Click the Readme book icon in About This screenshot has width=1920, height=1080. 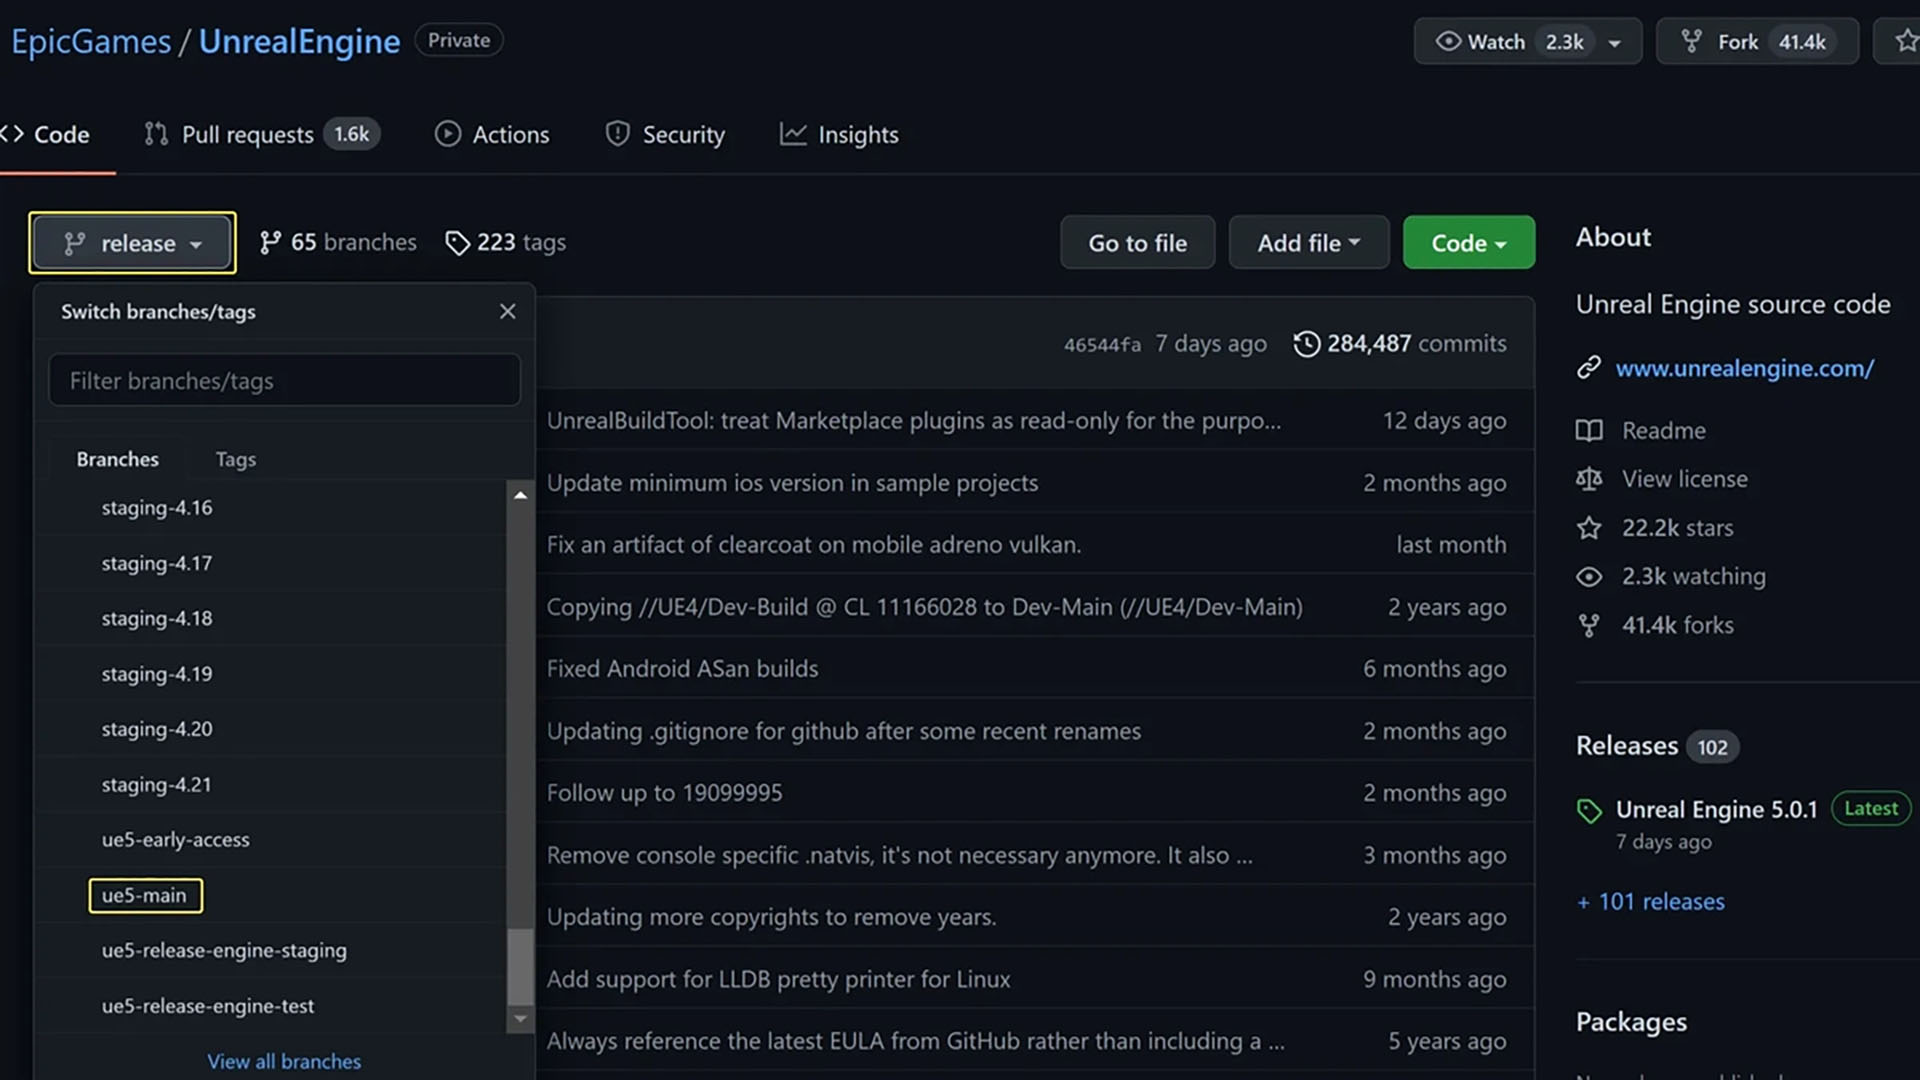click(1589, 431)
